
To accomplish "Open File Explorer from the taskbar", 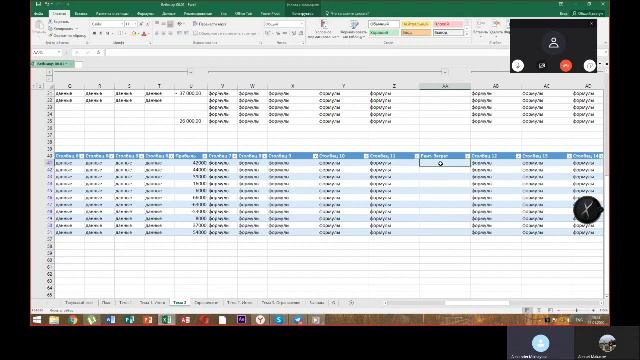I will tap(54, 320).
